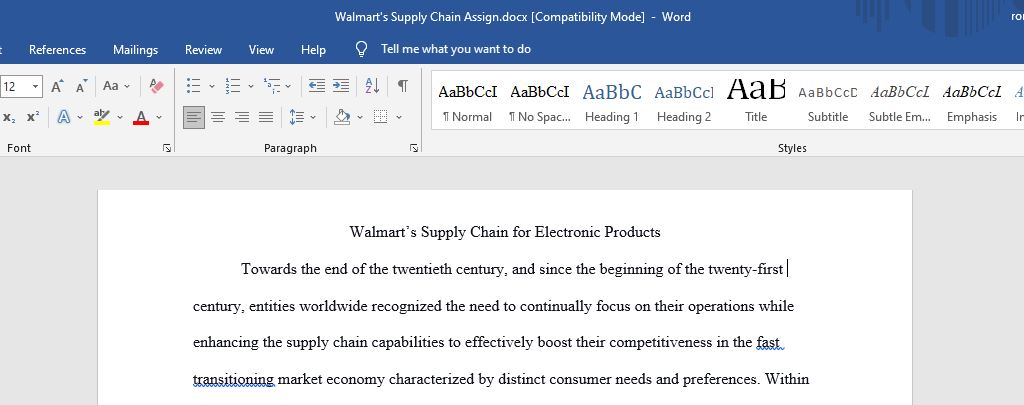Apply the Normal style
This screenshot has width=1024, height=405.
tap(468, 102)
